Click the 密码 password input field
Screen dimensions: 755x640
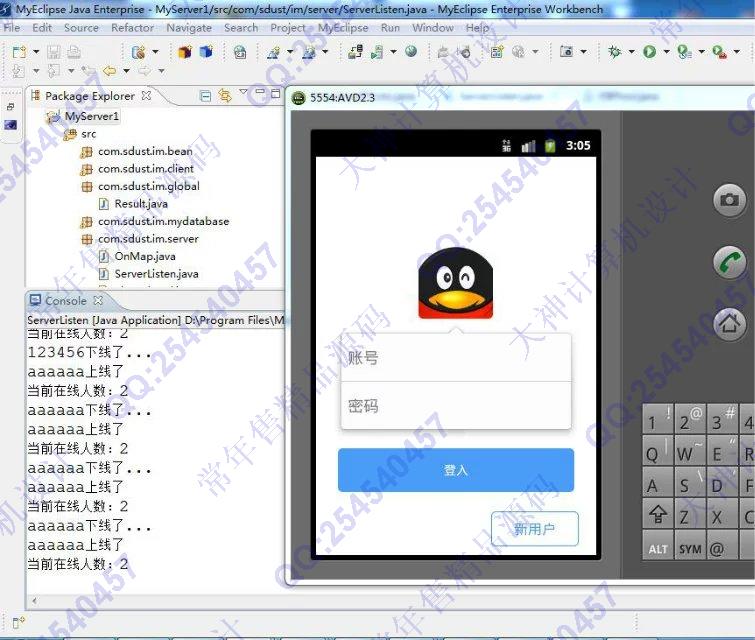point(456,405)
